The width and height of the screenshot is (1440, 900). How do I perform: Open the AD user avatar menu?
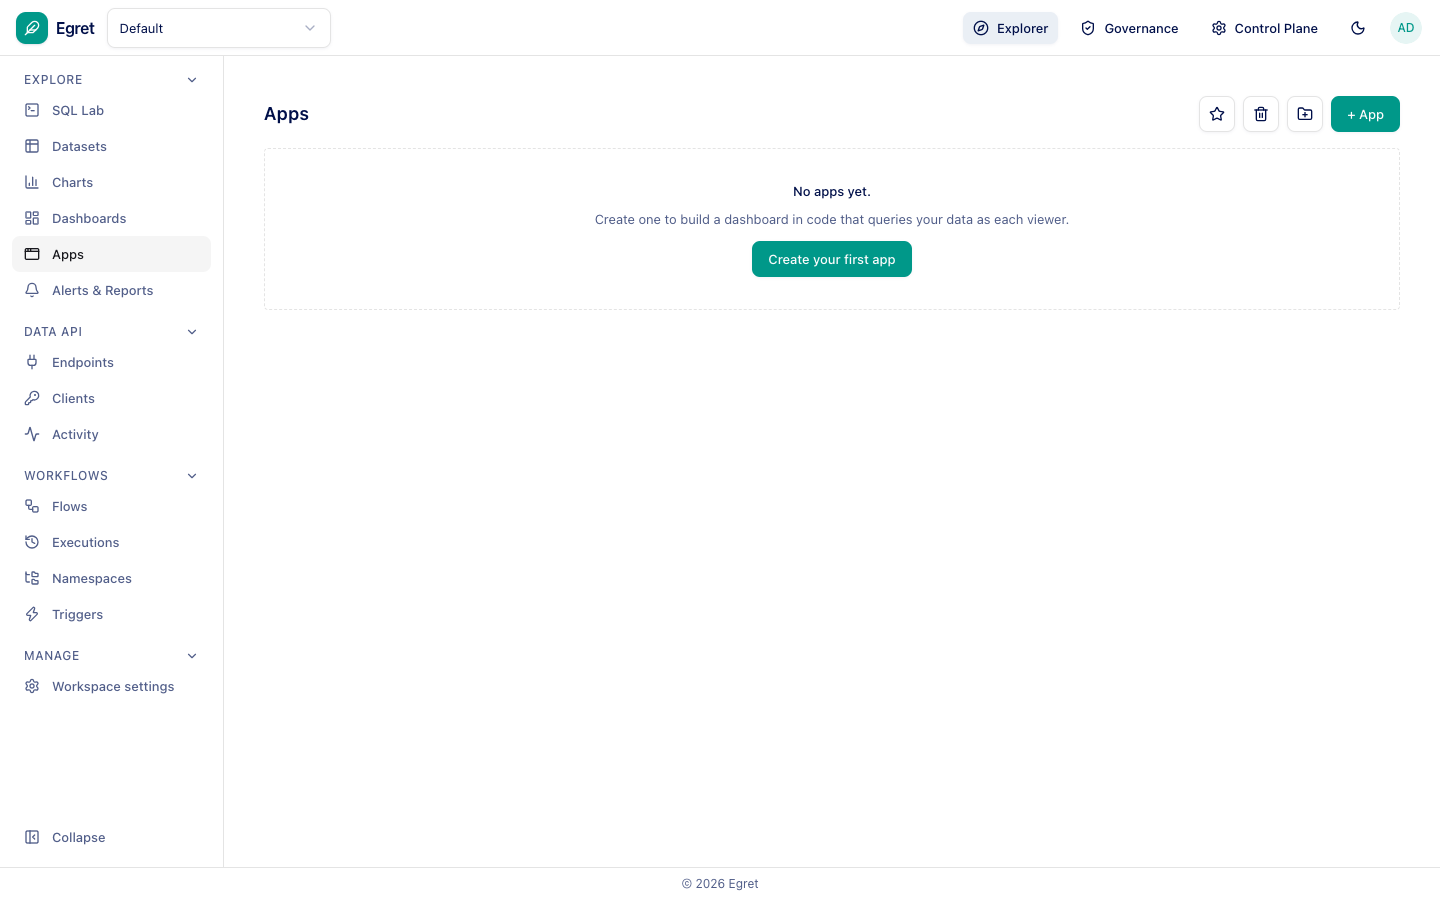pyautogui.click(x=1406, y=28)
